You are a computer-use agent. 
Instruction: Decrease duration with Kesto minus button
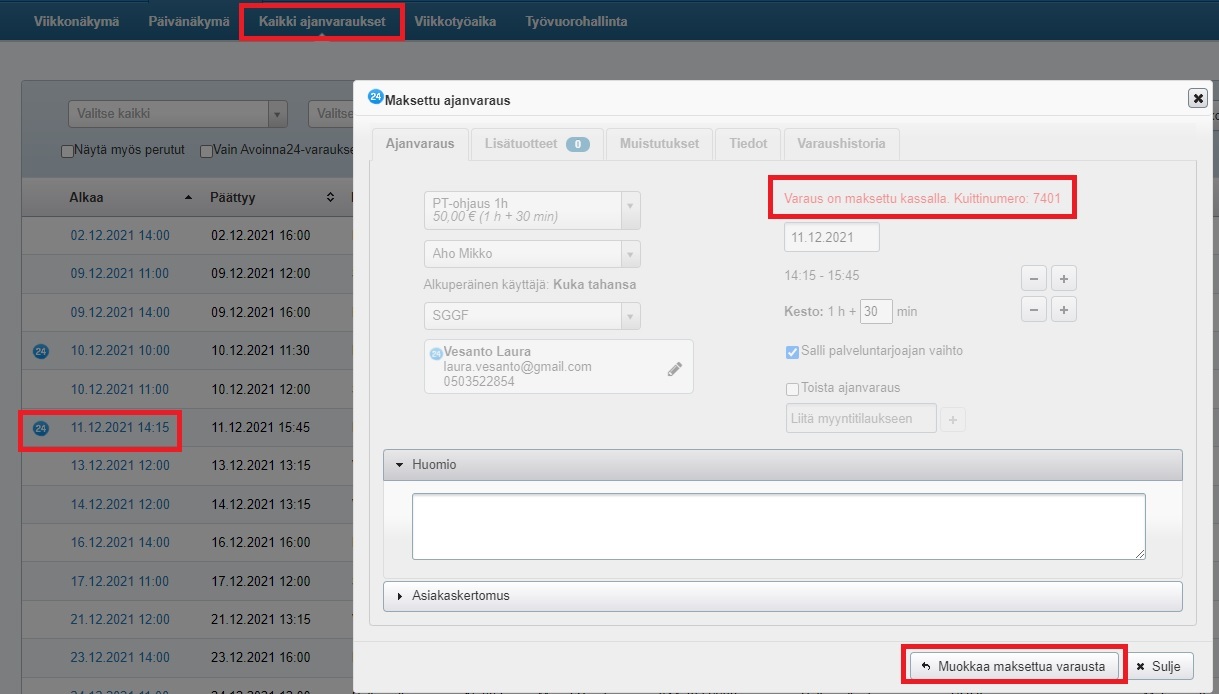point(1034,310)
